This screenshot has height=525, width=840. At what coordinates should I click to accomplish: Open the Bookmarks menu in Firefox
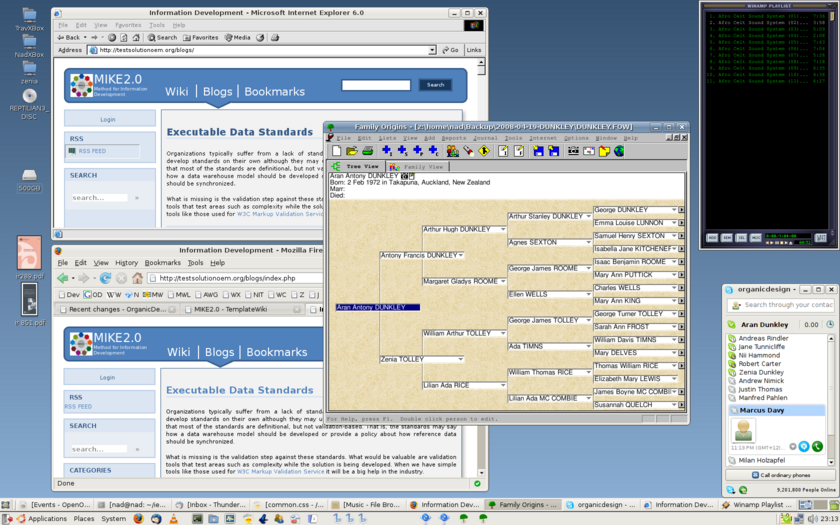[x=163, y=263]
